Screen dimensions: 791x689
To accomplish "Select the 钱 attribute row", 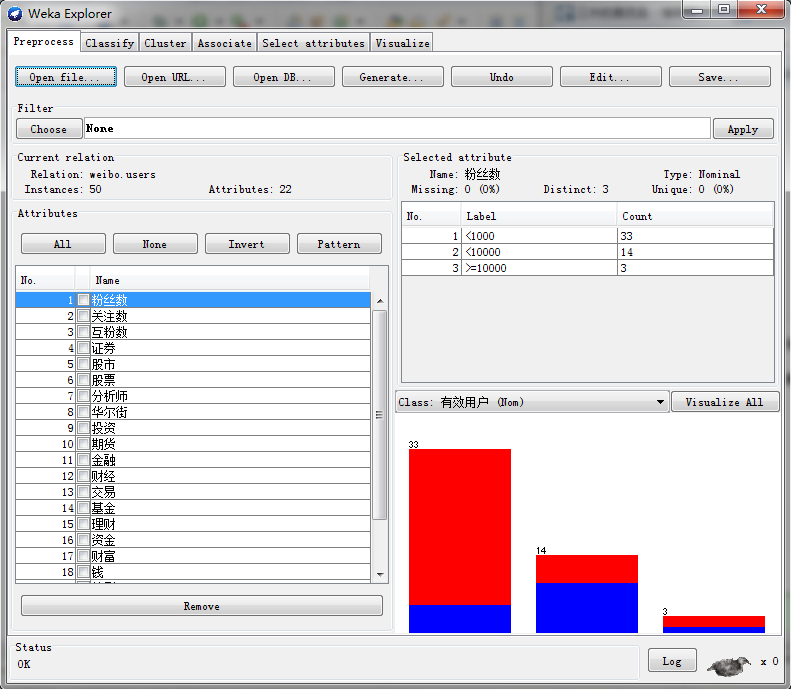I will (193, 572).
